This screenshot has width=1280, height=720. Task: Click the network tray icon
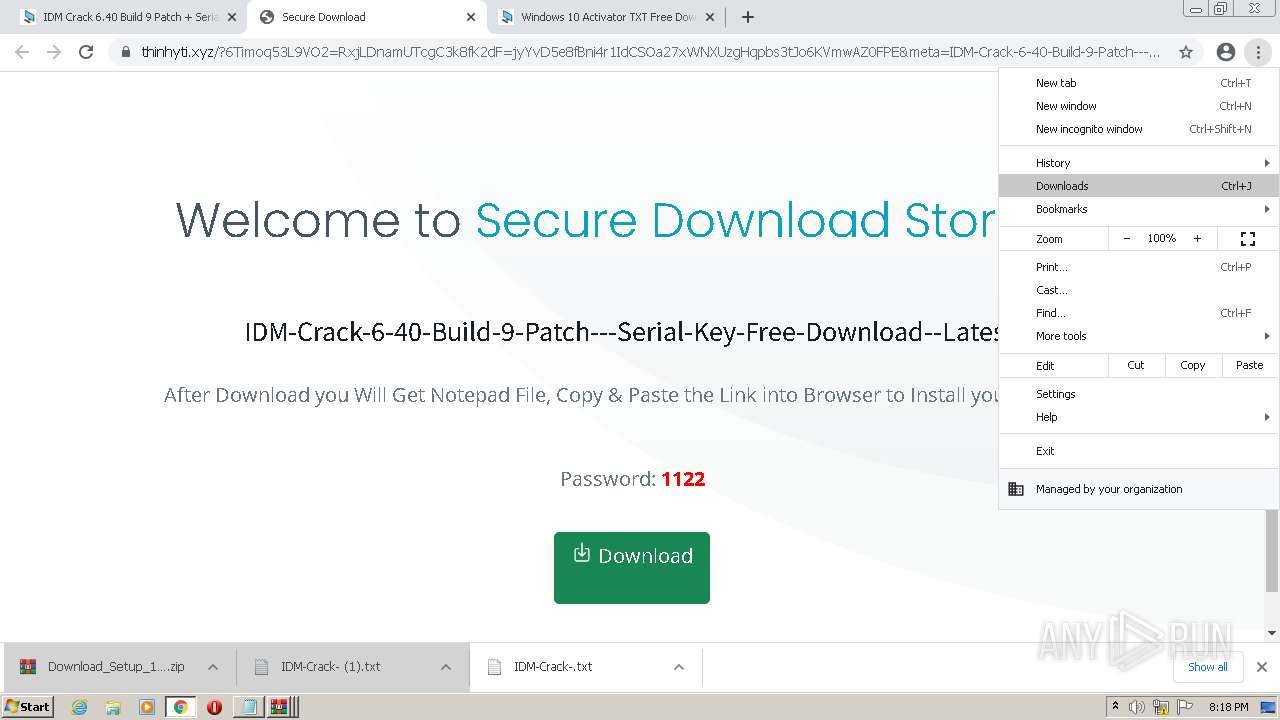[1161, 707]
